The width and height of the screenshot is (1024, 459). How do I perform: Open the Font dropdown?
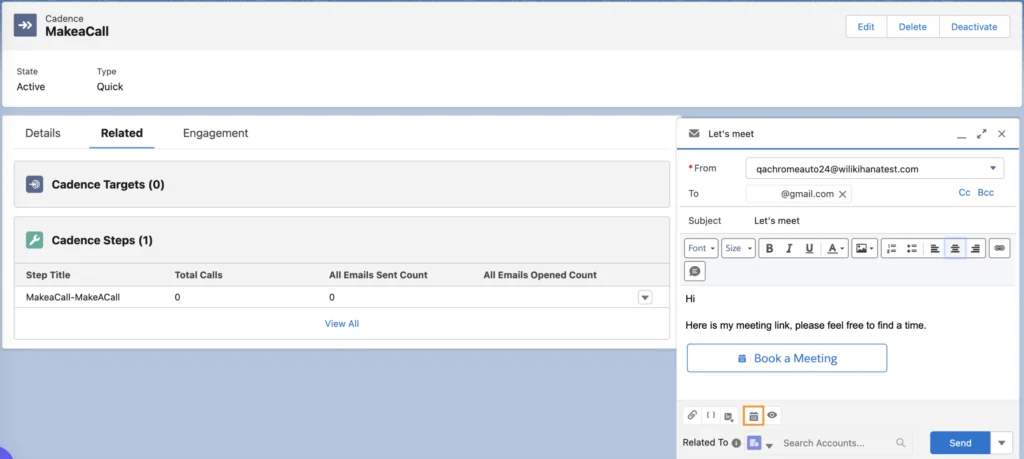[701, 248]
